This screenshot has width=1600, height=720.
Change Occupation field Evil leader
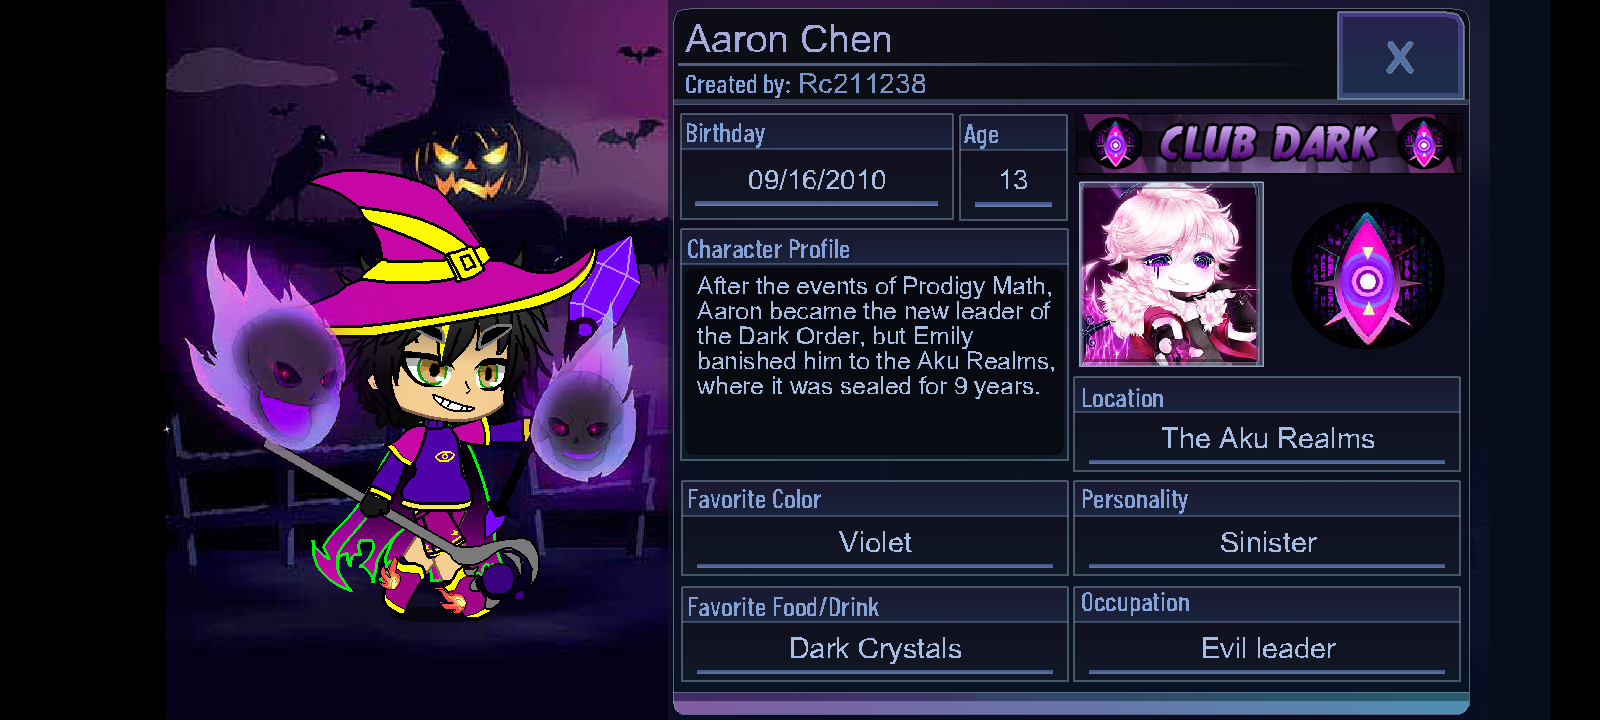click(1267, 650)
